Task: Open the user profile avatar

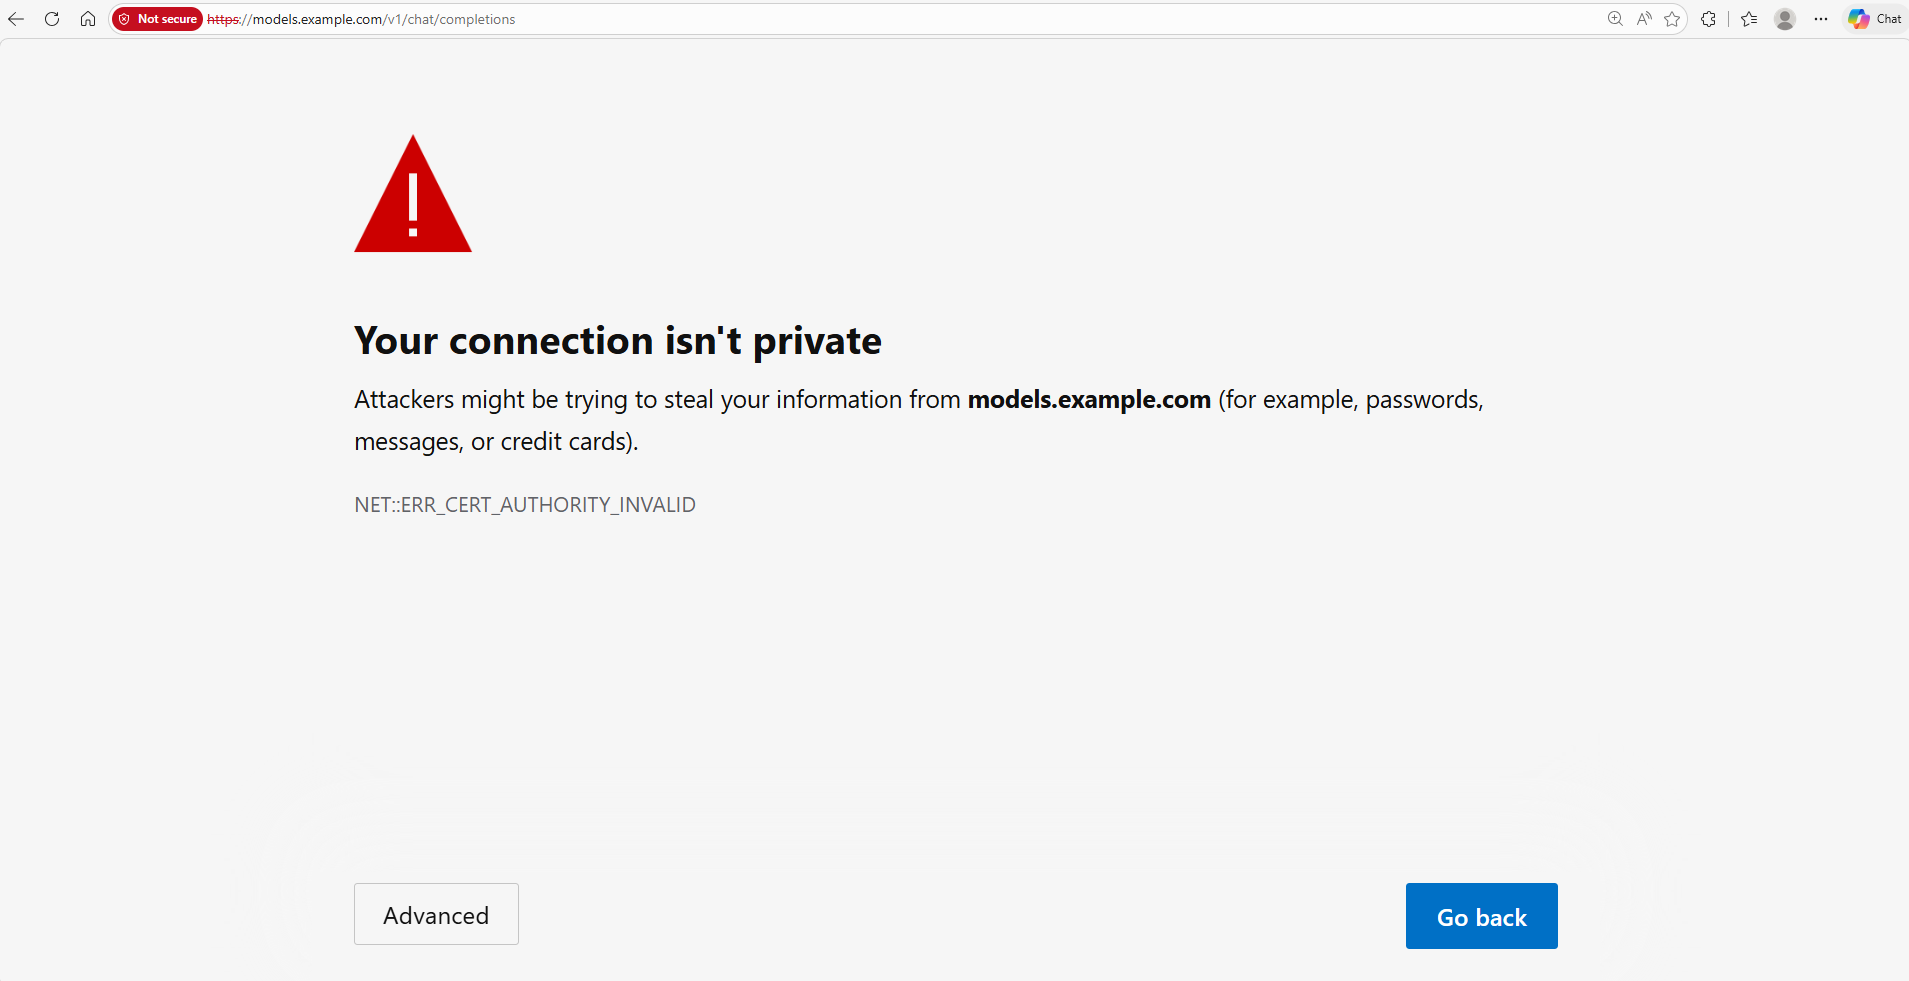Action: [x=1785, y=19]
